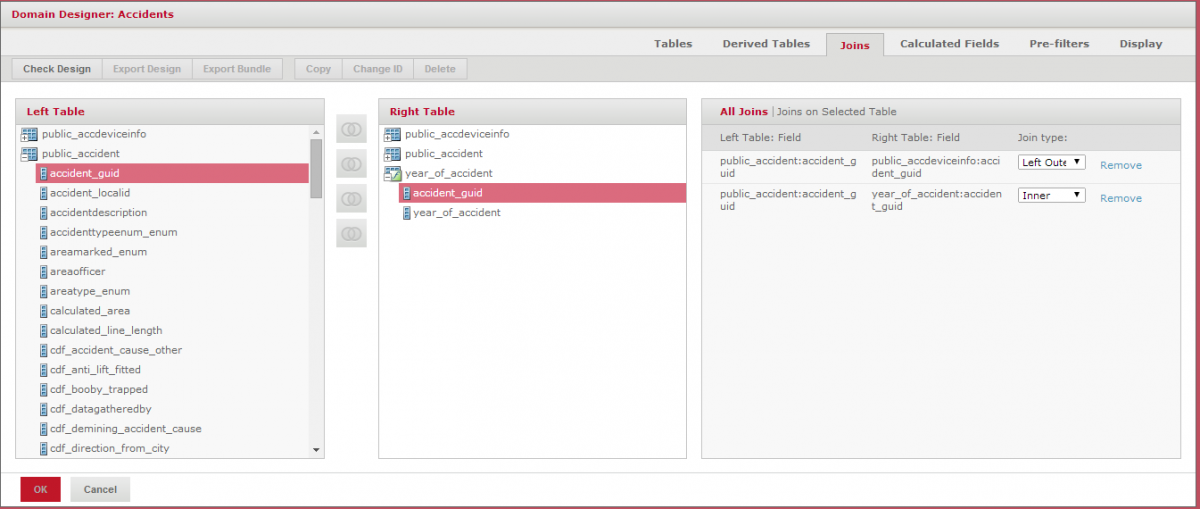
Task: Open the Derived Tables tab
Action: tap(766, 44)
